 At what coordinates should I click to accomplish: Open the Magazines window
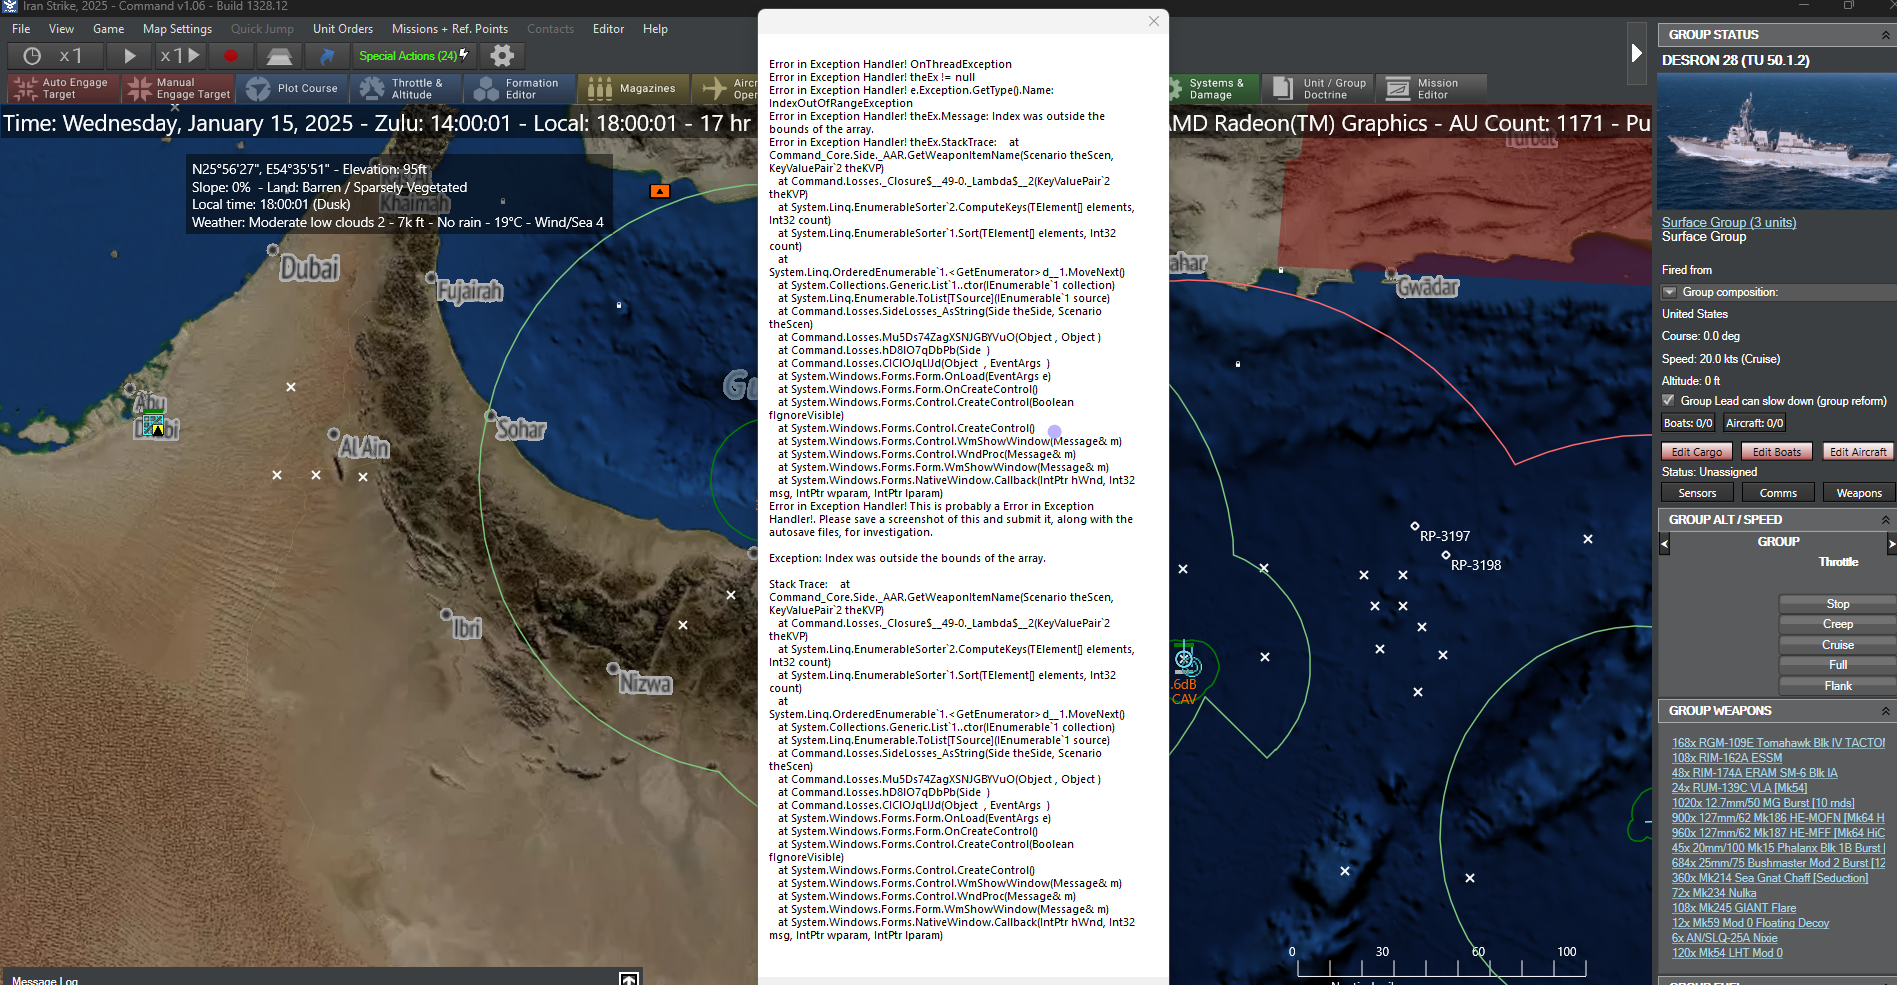pyautogui.click(x=632, y=89)
